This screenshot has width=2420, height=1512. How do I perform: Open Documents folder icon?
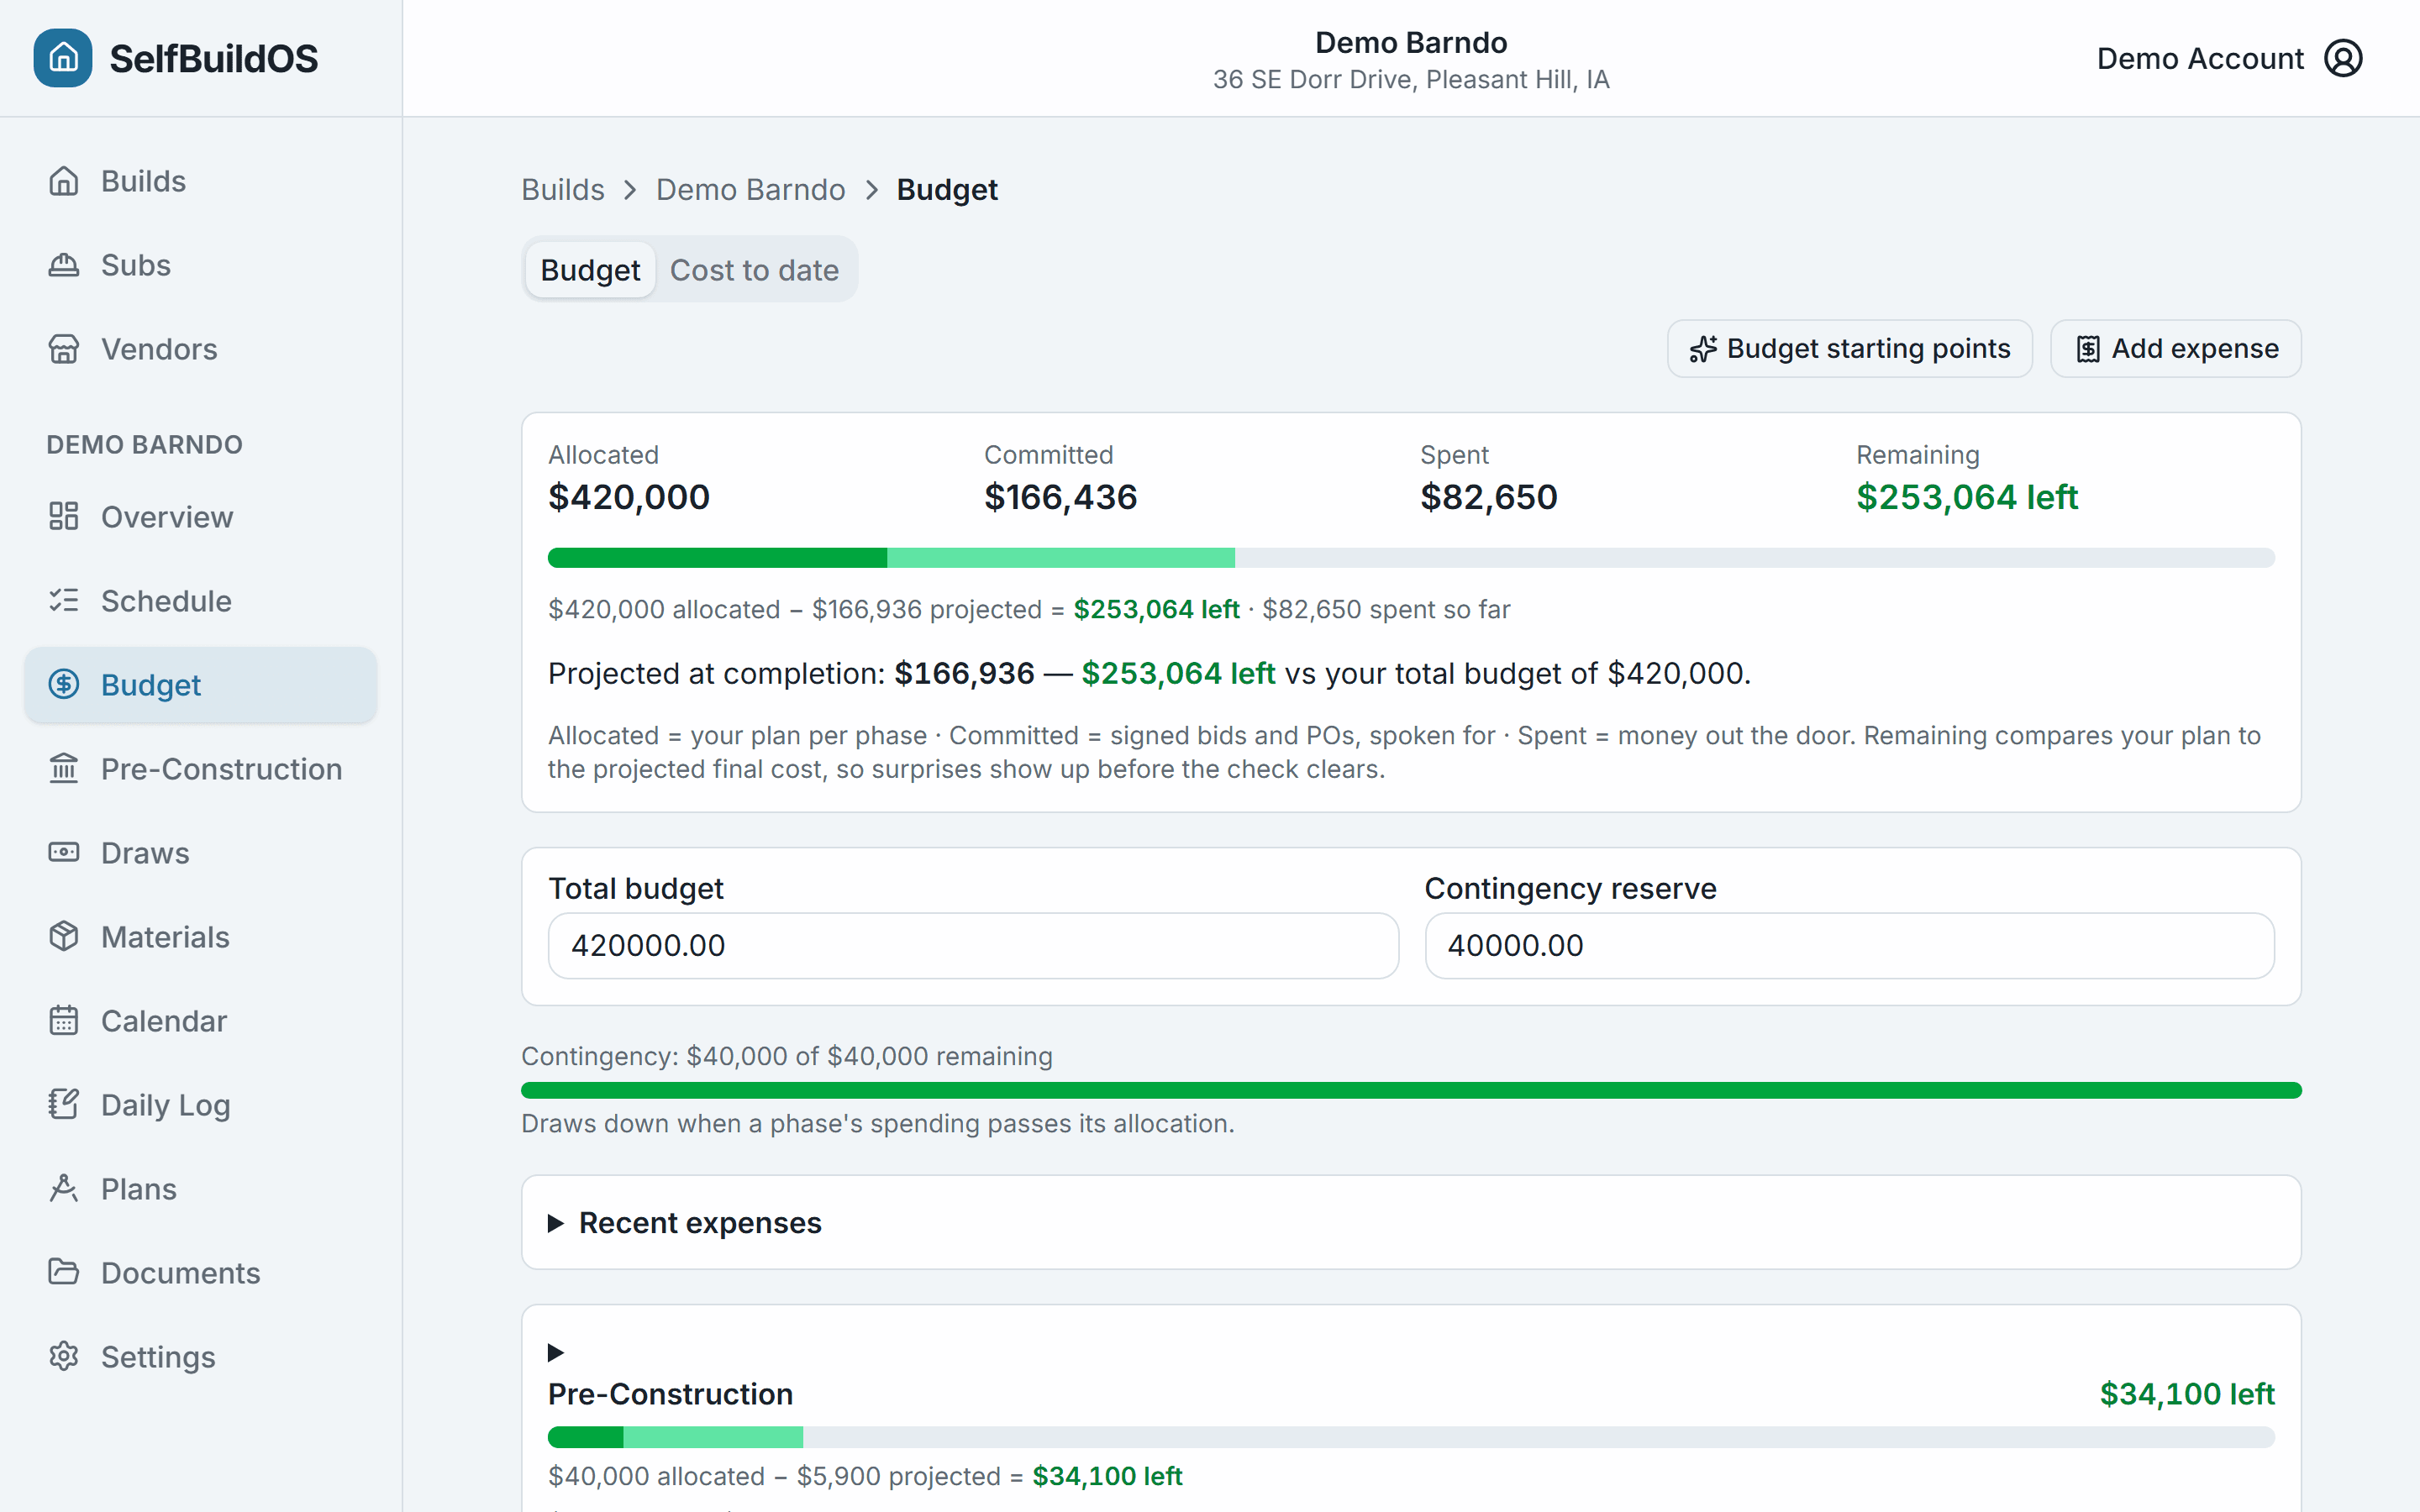coord(64,1273)
